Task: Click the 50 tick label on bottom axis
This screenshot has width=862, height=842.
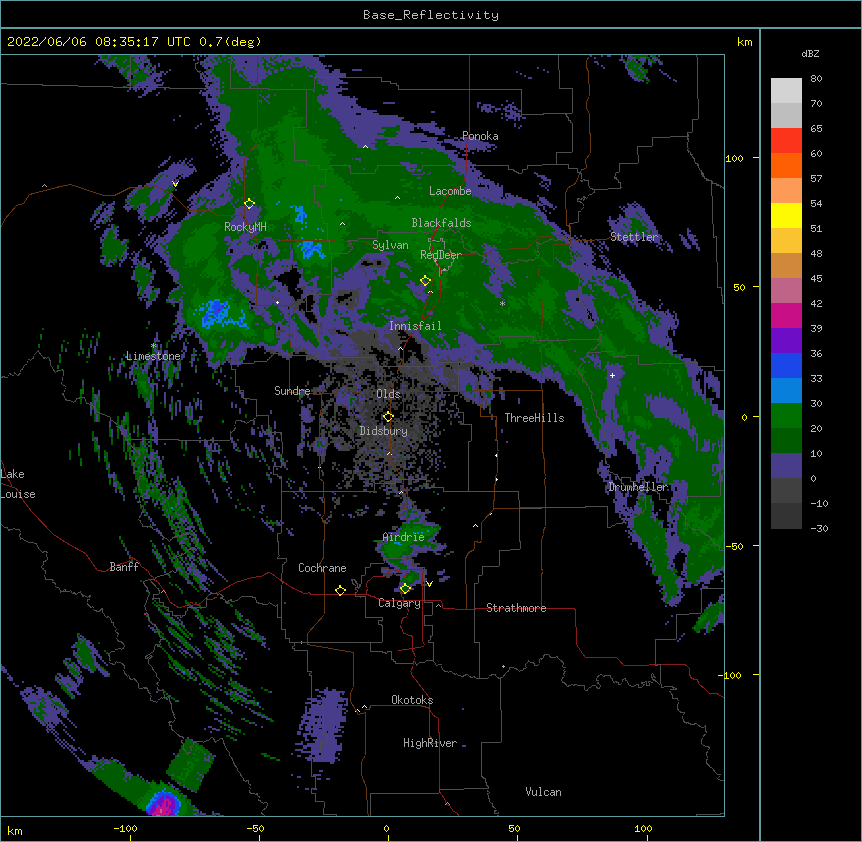Action: tap(514, 828)
